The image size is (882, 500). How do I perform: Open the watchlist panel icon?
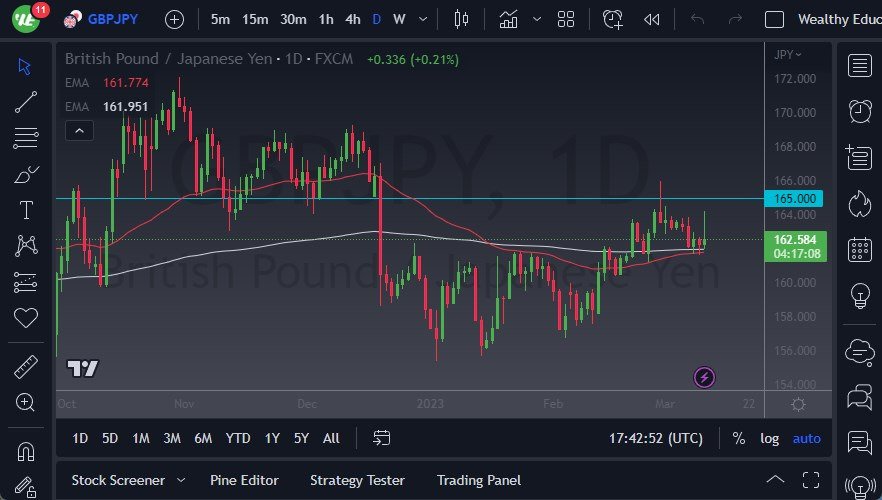tap(858, 66)
